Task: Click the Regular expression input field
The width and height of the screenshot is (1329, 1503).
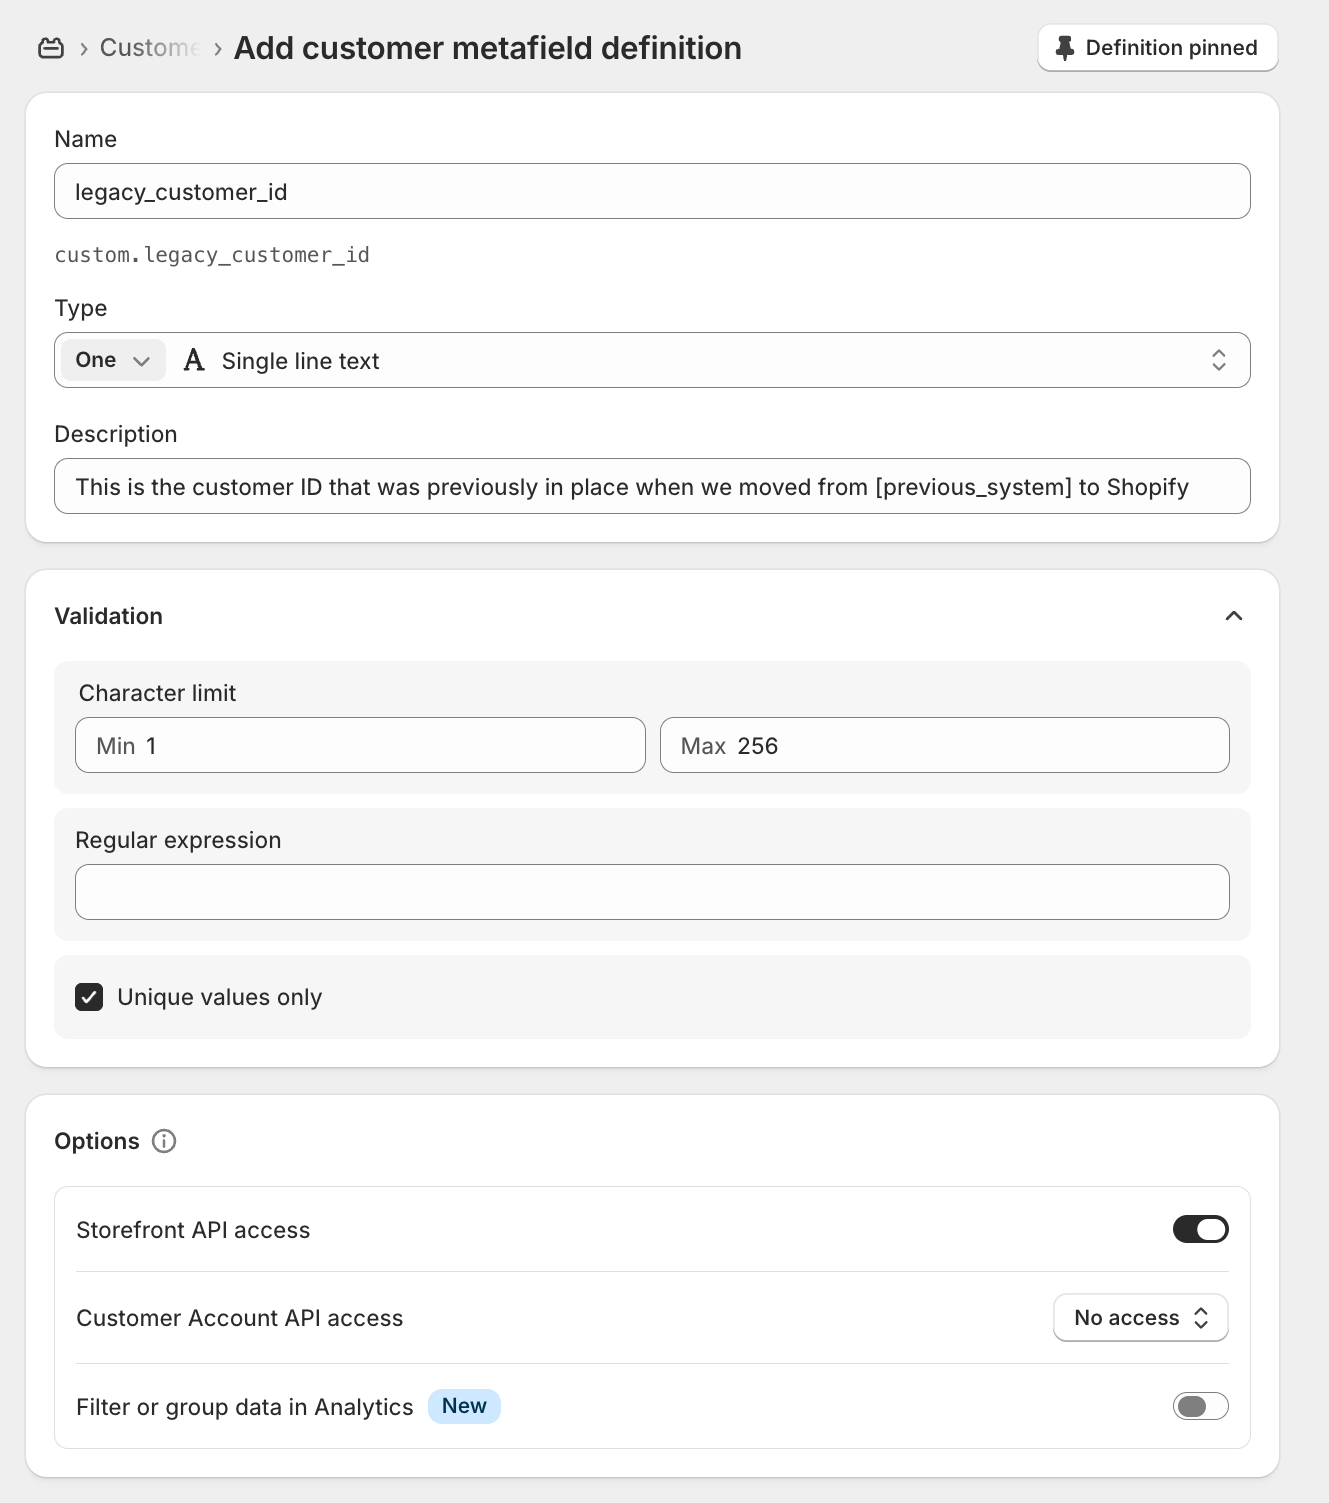Action: 652,892
